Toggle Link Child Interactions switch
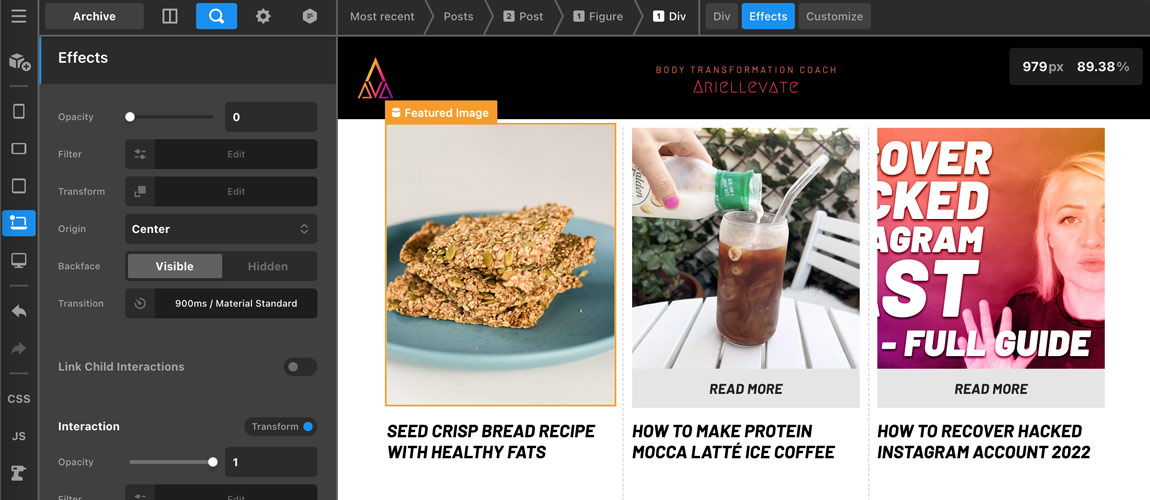 pos(301,367)
